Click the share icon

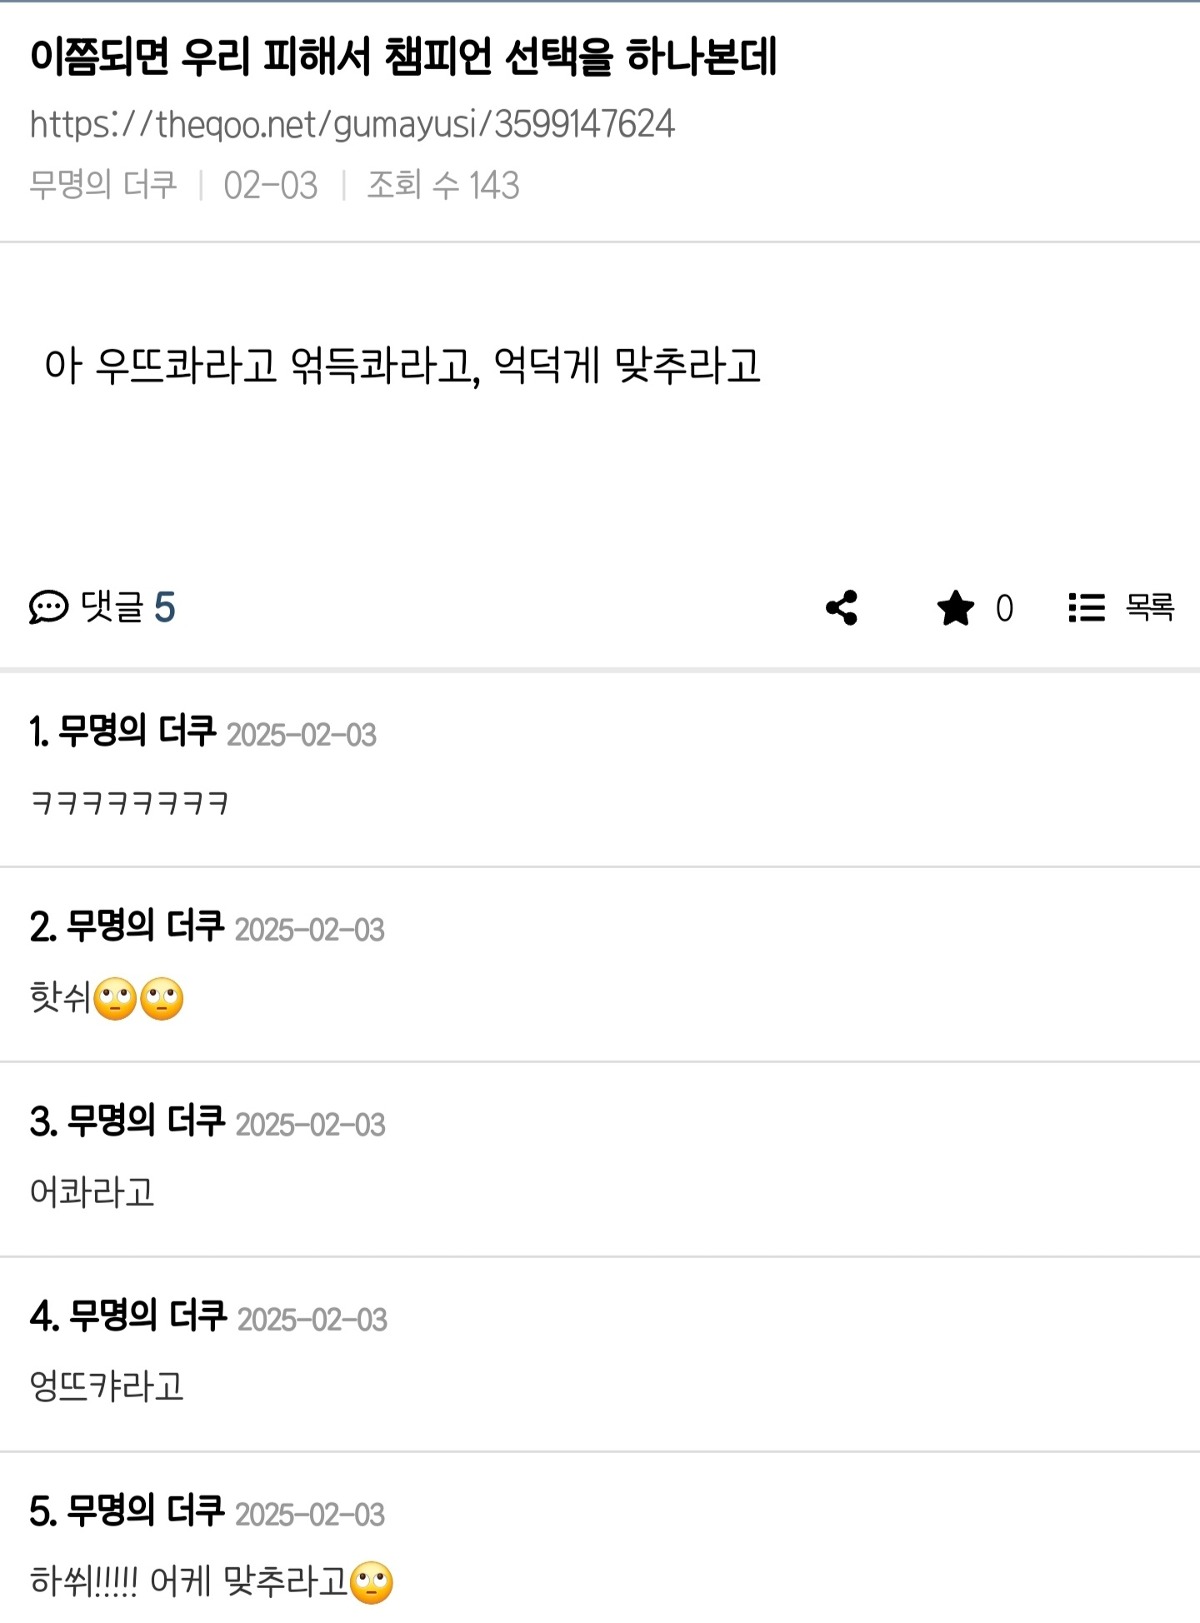click(x=842, y=607)
